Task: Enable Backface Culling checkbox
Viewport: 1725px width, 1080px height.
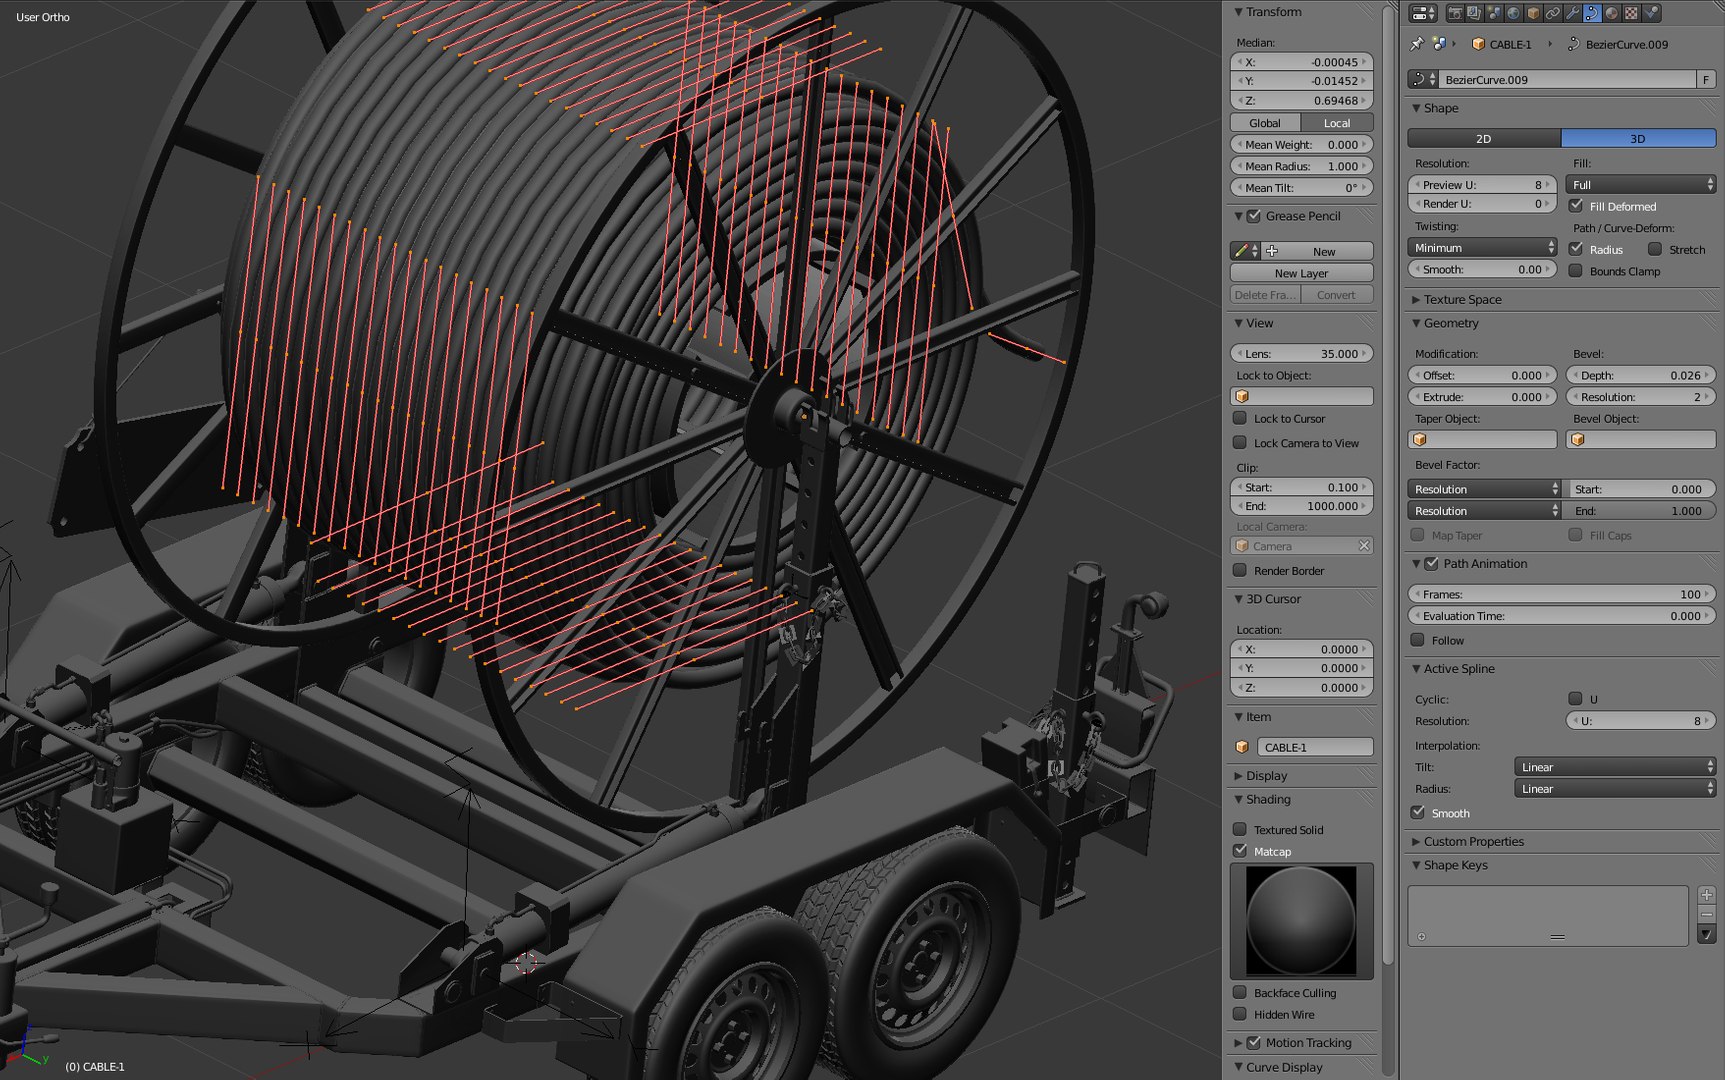Action: click(x=1240, y=992)
